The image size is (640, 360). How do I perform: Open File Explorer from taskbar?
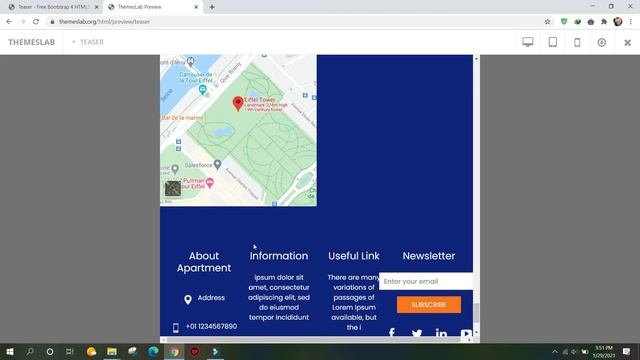click(x=112, y=351)
